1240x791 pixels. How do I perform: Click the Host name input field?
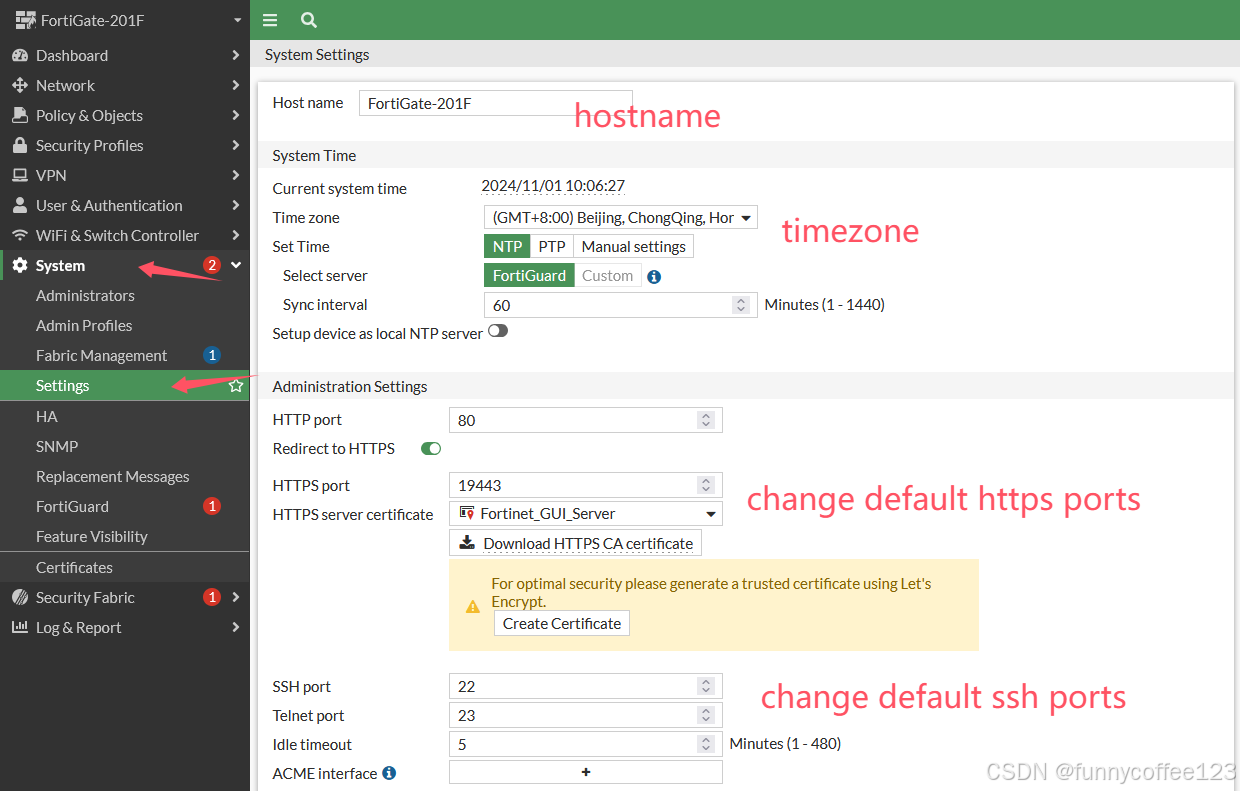point(496,103)
